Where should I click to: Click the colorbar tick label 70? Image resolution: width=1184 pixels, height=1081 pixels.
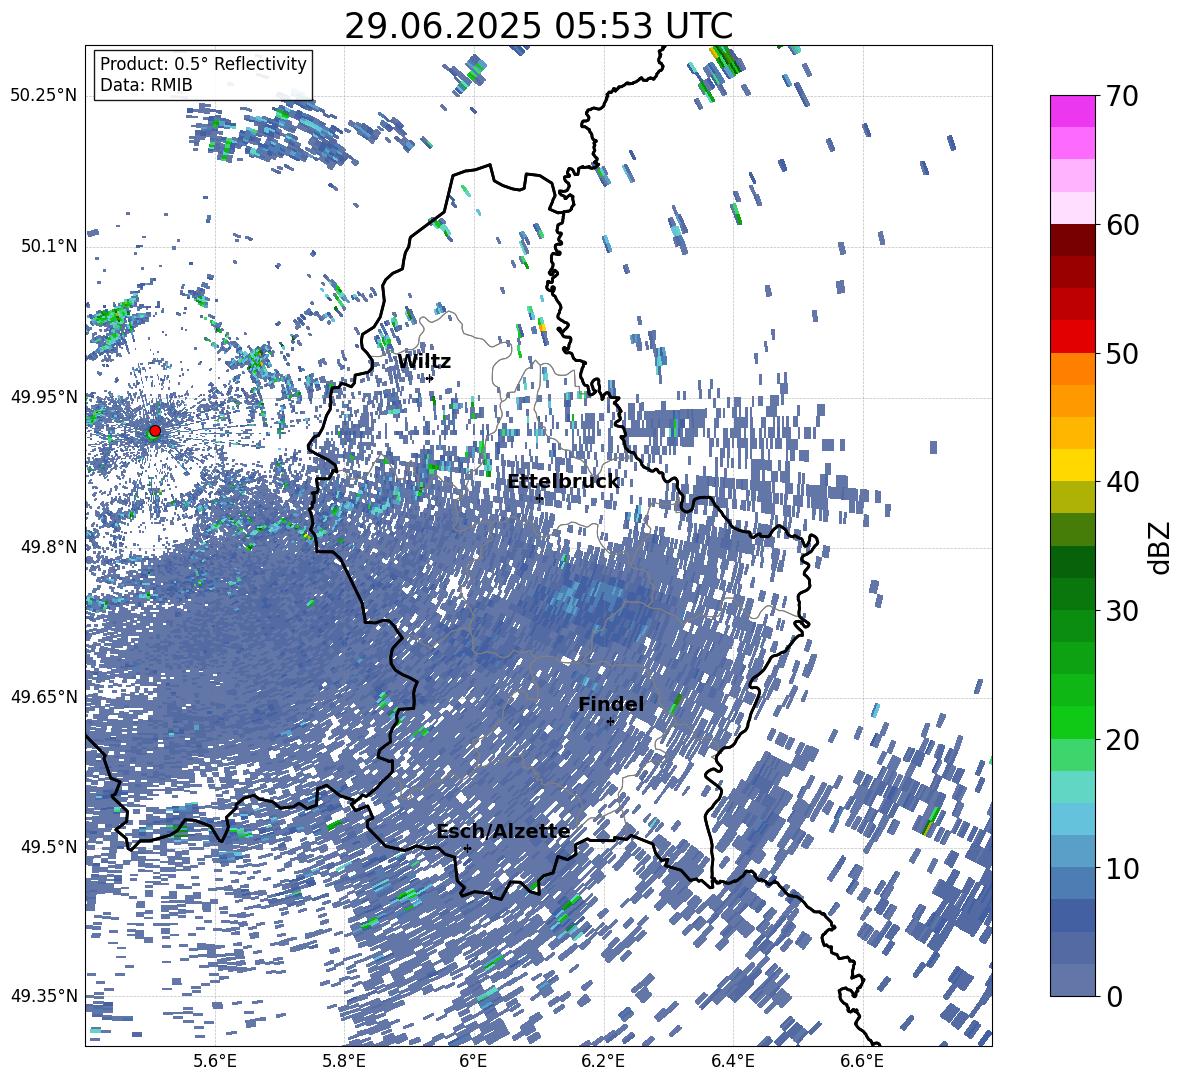pyautogui.click(x=1121, y=96)
